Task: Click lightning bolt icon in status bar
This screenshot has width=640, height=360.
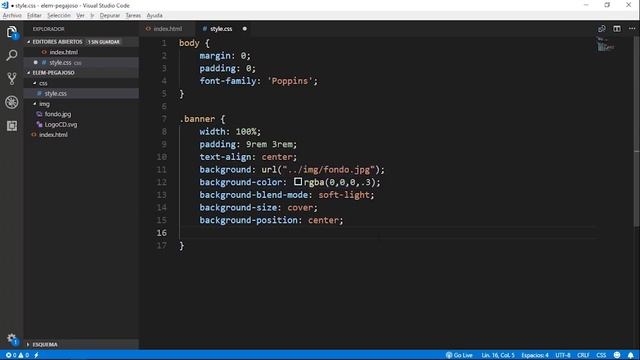Action: click(x=36, y=355)
